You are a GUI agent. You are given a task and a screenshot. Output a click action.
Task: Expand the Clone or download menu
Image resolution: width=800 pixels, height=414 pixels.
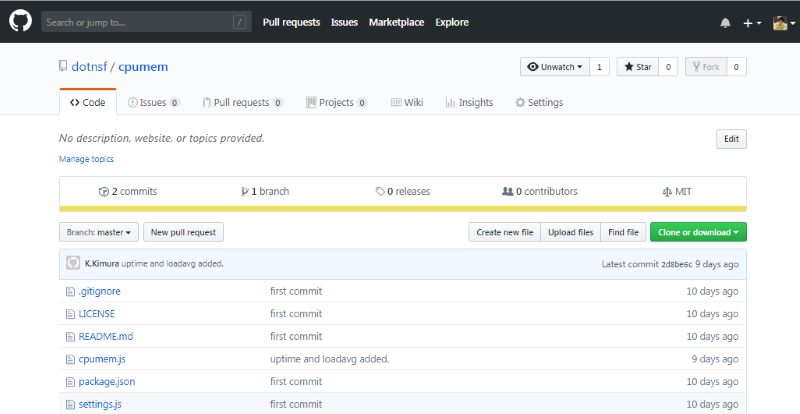tap(698, 232)
